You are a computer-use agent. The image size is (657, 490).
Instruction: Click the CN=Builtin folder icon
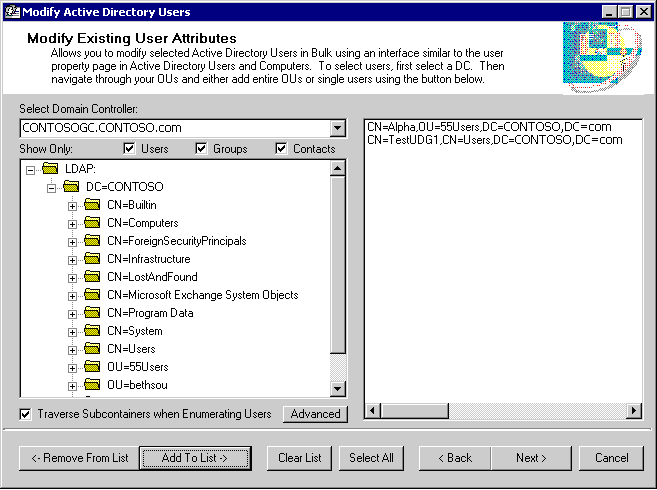(92, 205)
